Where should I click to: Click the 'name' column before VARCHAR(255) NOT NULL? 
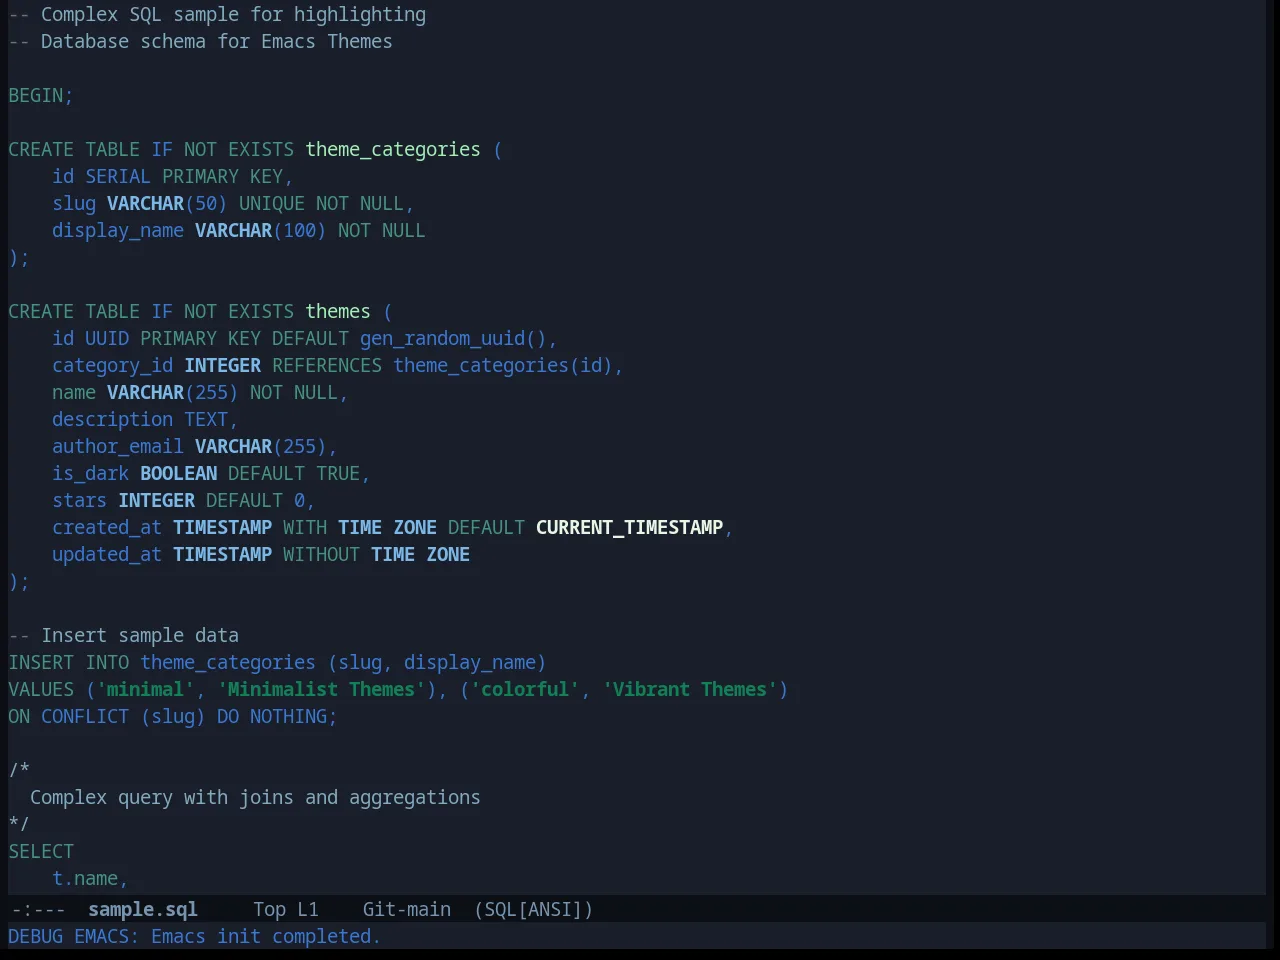[74, 392]
